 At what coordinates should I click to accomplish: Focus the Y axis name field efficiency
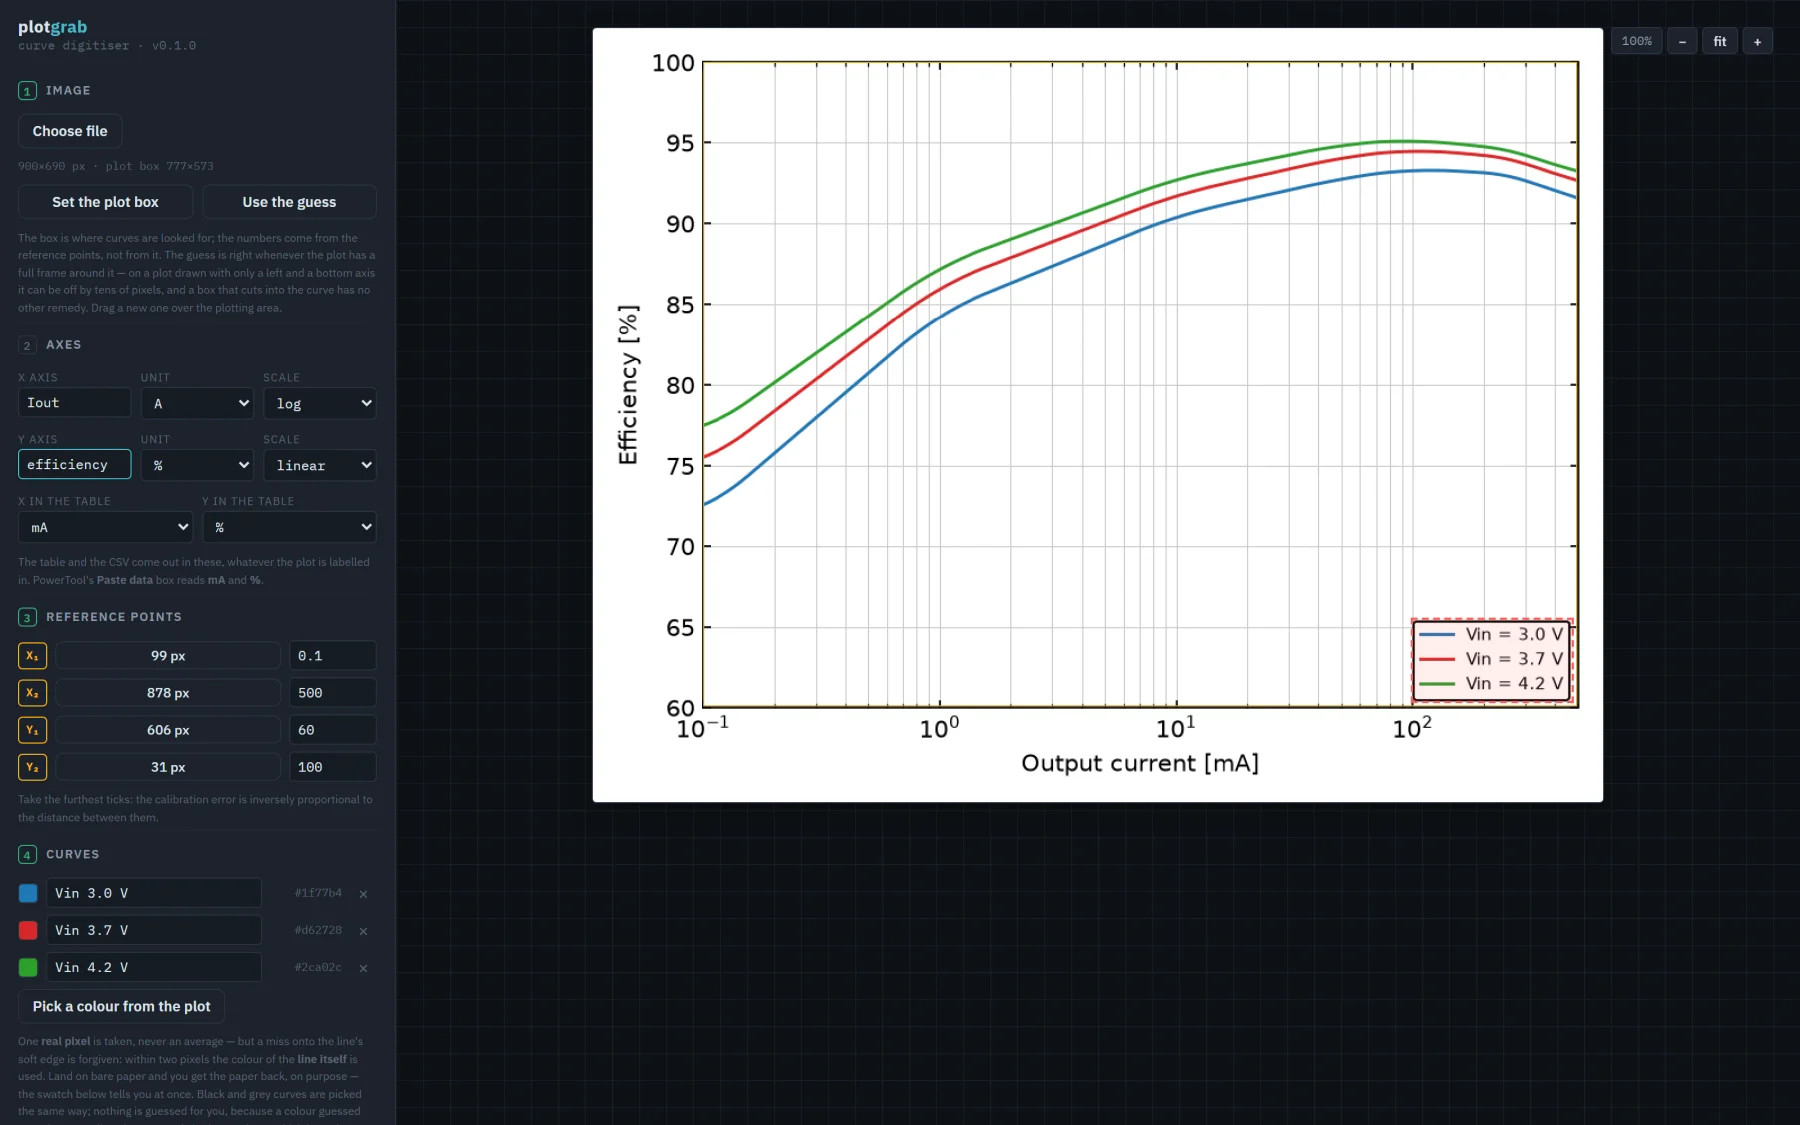click(74, 465)
